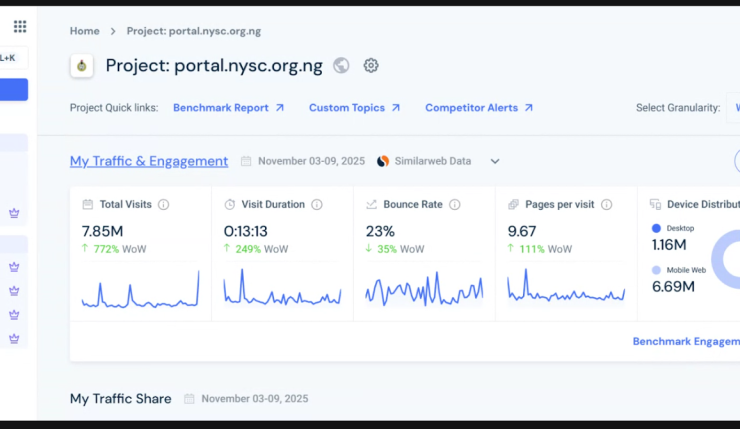Open Custom Topics quick link
The image size is (740, 429).
(x=354, y=108)
